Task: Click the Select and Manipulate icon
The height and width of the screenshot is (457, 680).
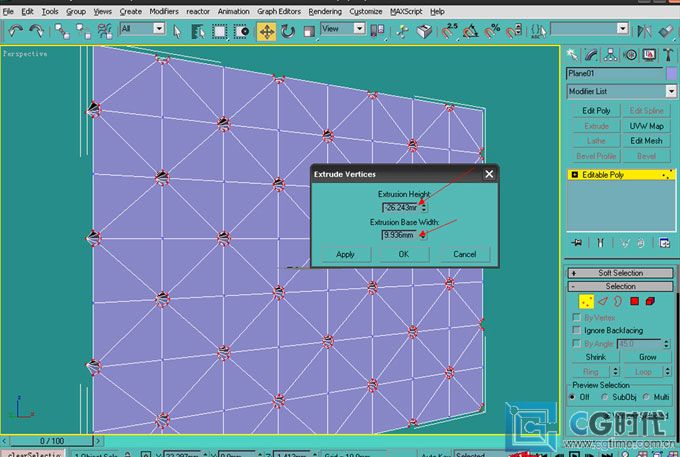Action: [403, 31]
